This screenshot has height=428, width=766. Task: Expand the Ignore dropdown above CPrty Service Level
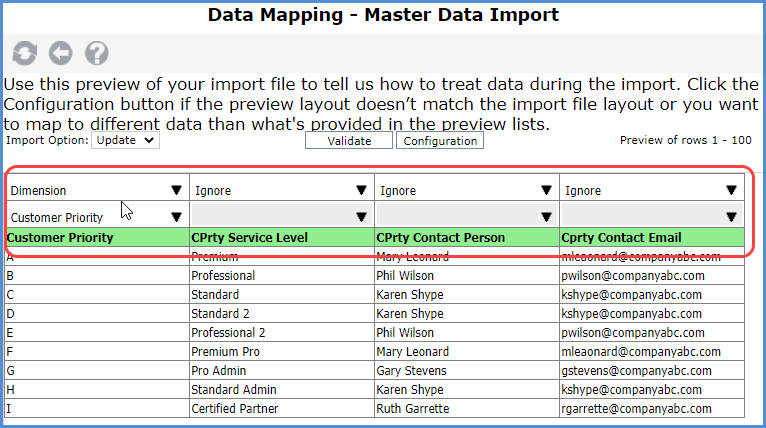(x=281, y=190)
